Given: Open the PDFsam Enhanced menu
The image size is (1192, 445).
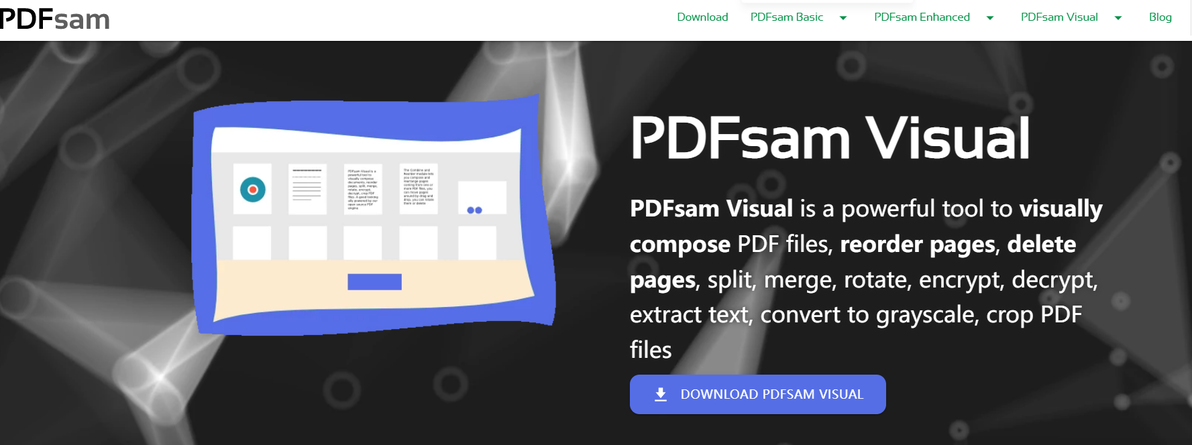Looking at the screenshot, I should point(922,17).
